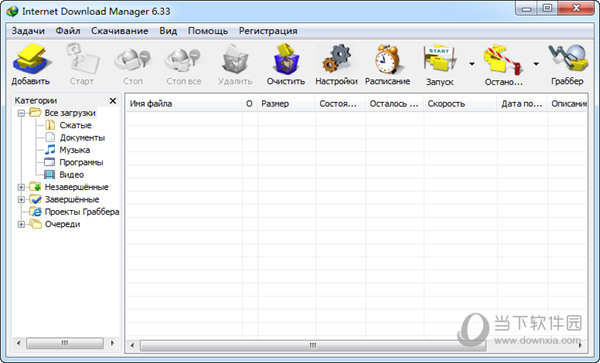Open the Скачивание menu
The height and width of the screenshot is (363, 600).
tap(119, 31)
